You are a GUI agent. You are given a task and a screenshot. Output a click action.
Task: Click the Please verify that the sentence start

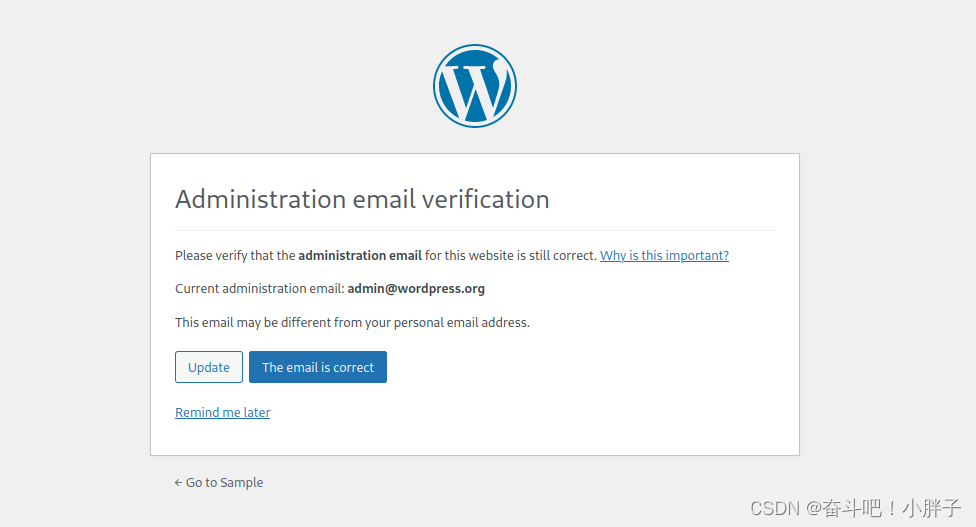[x=235, y=256]
